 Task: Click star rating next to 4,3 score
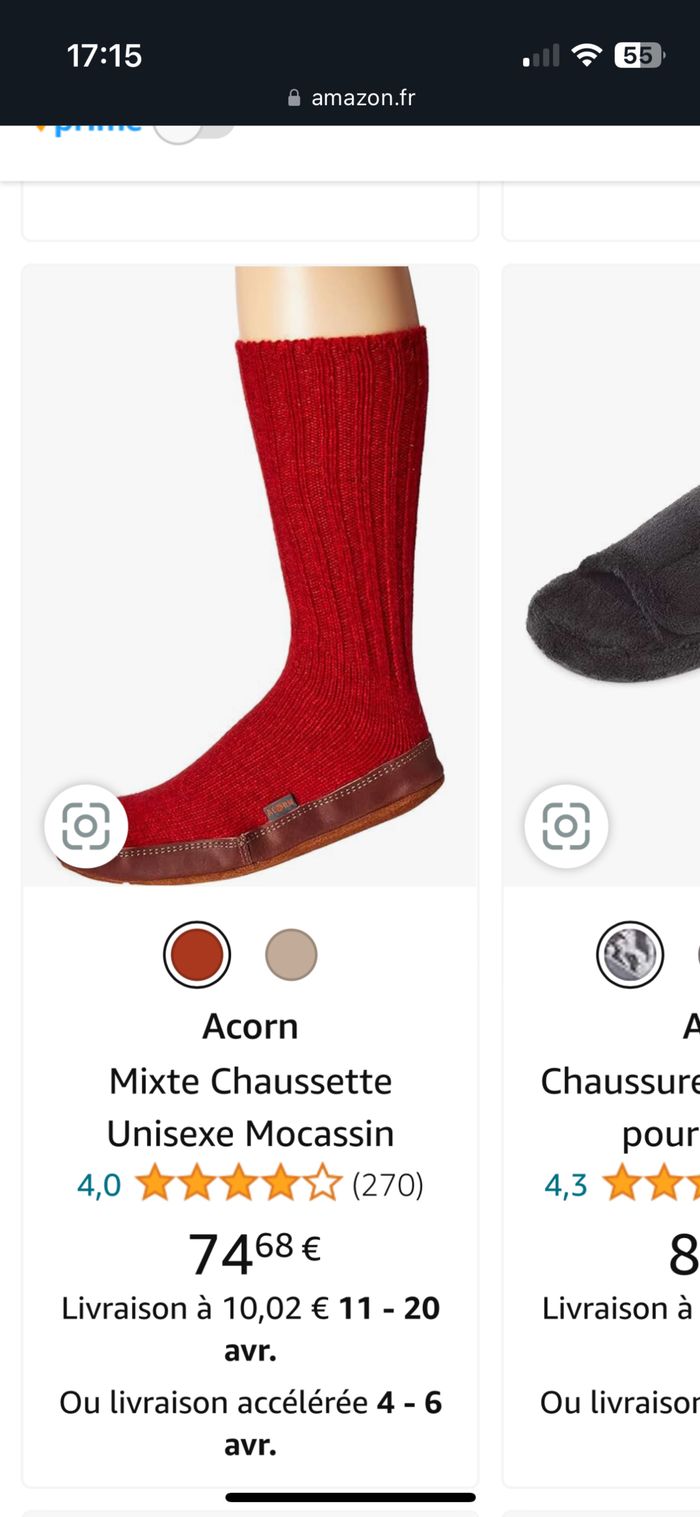pyautogui.click(x=650, y=1185)
